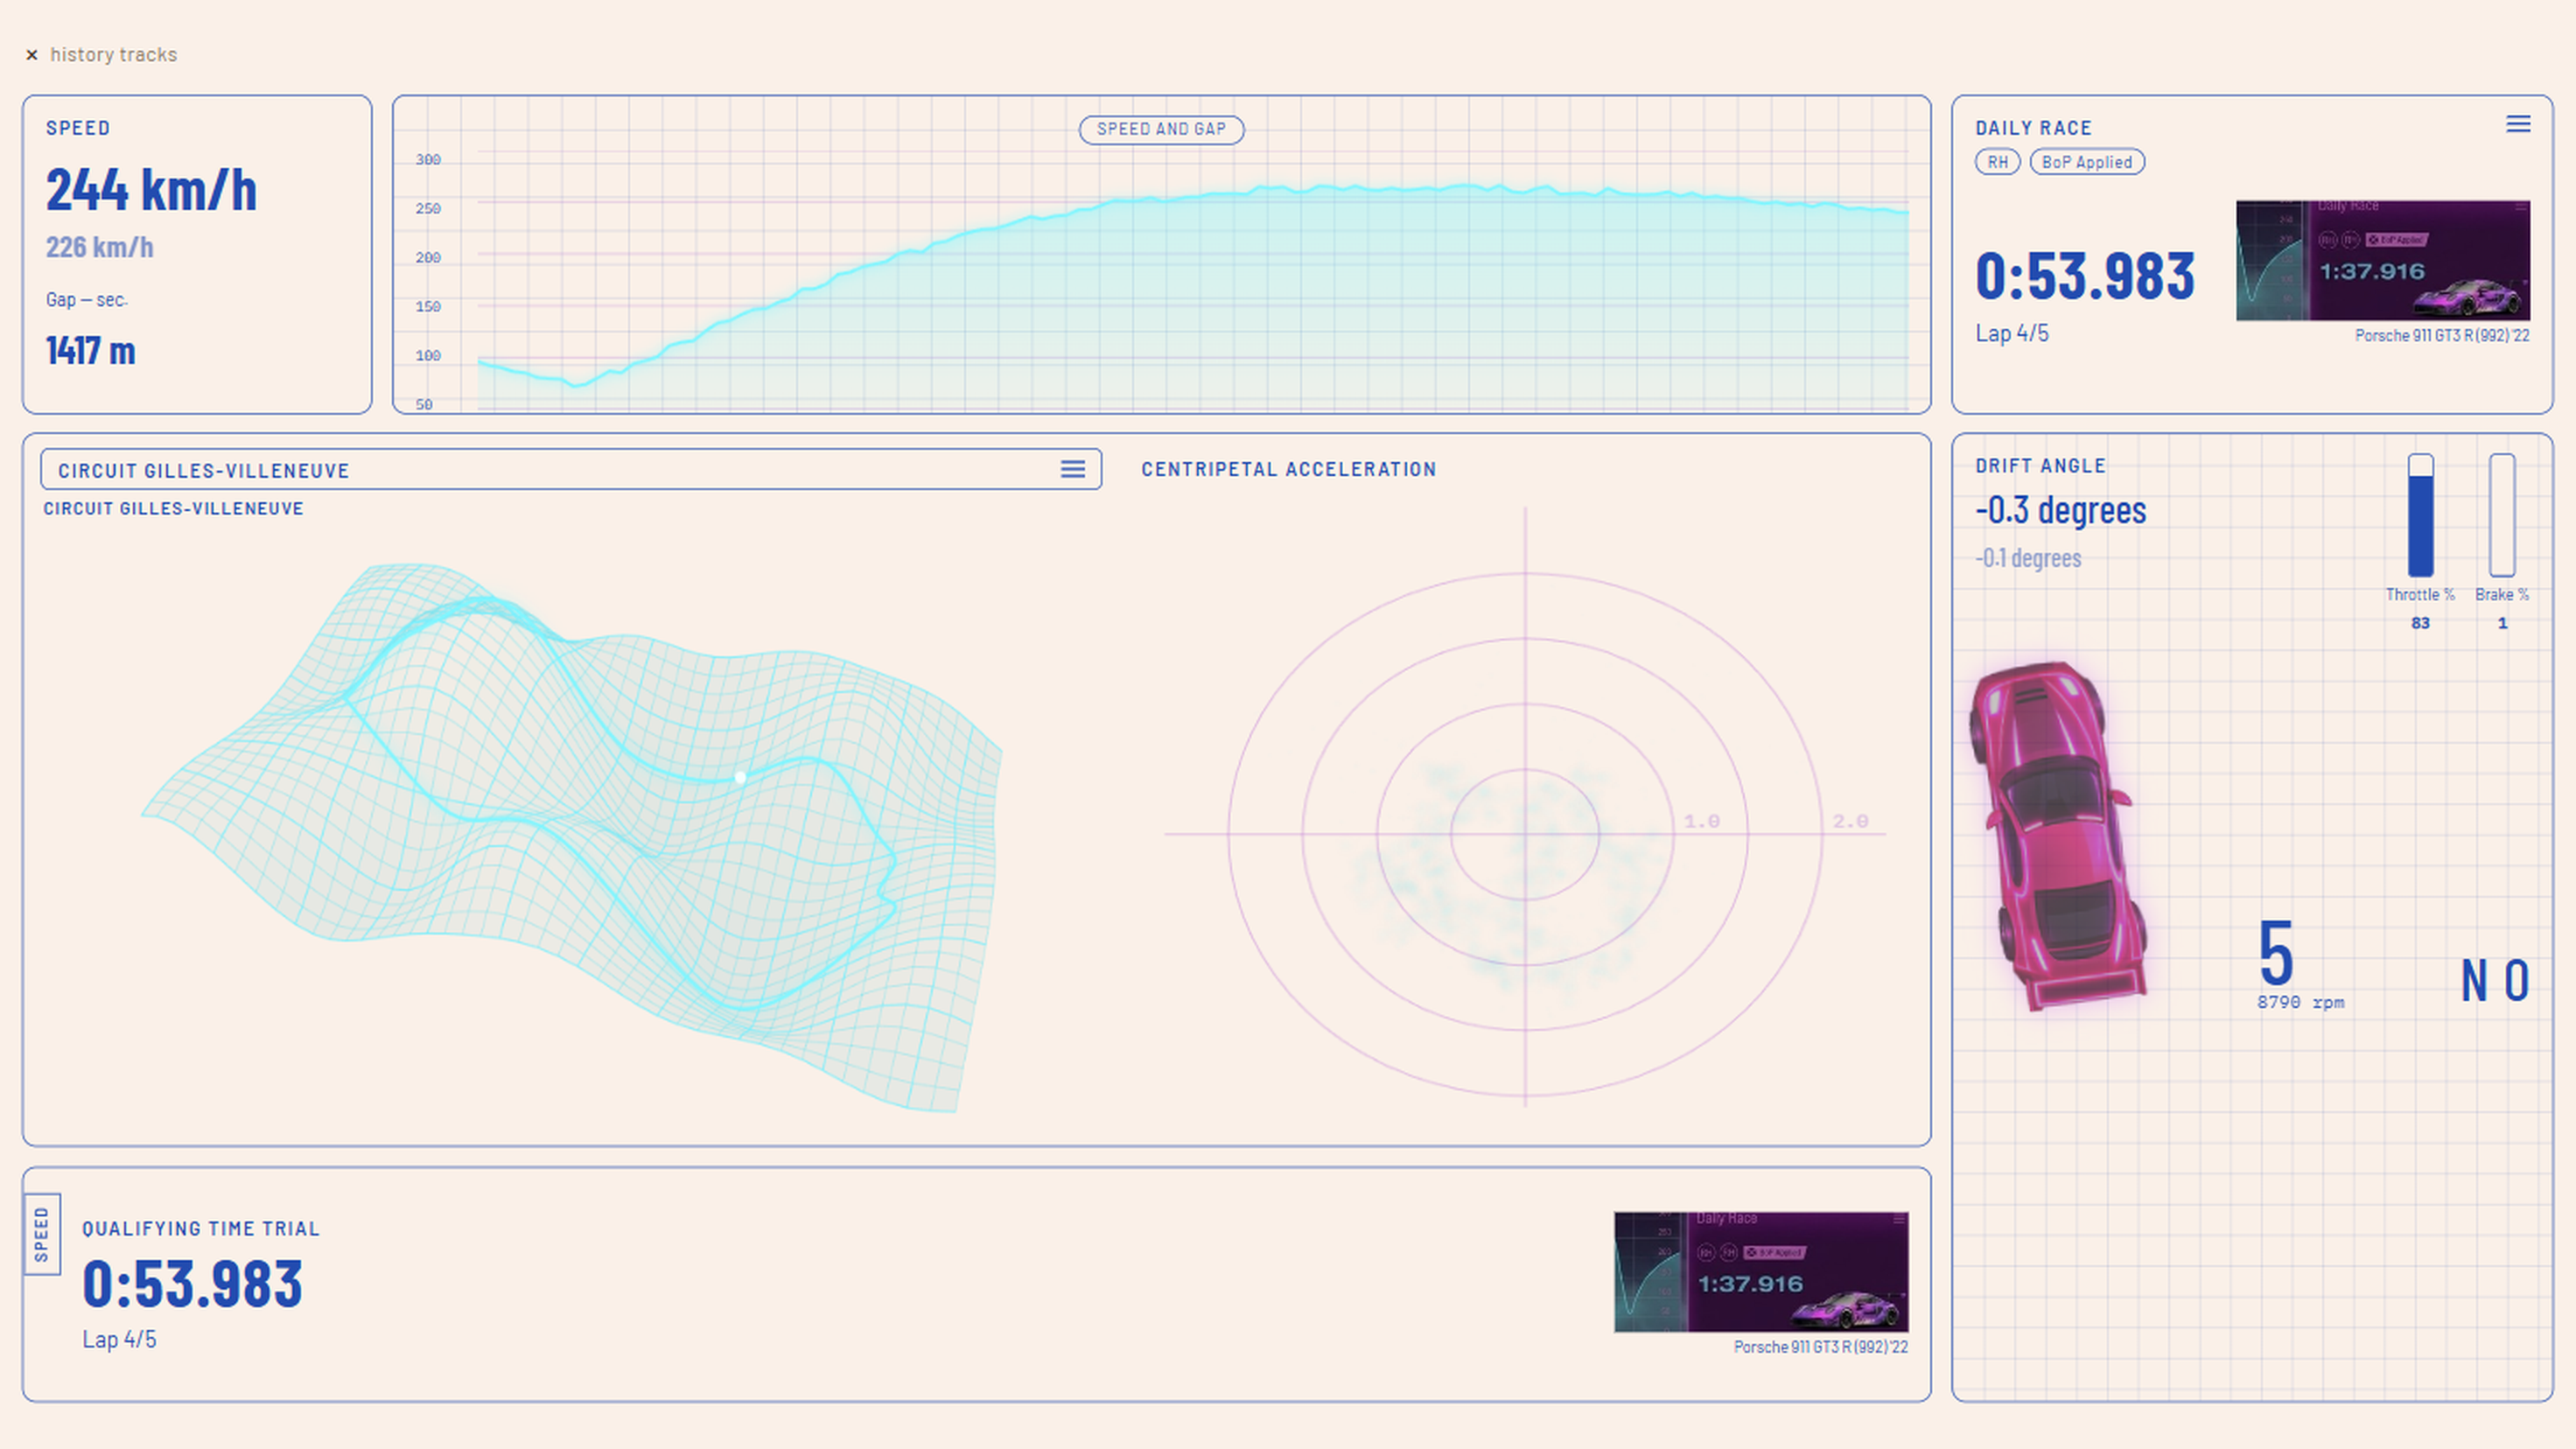Click Porsche 911 GT3 R caption in Daily Race
Image resolution: width=2576 pixels, height=1449 pixels.
click(x=2442, y=336)
